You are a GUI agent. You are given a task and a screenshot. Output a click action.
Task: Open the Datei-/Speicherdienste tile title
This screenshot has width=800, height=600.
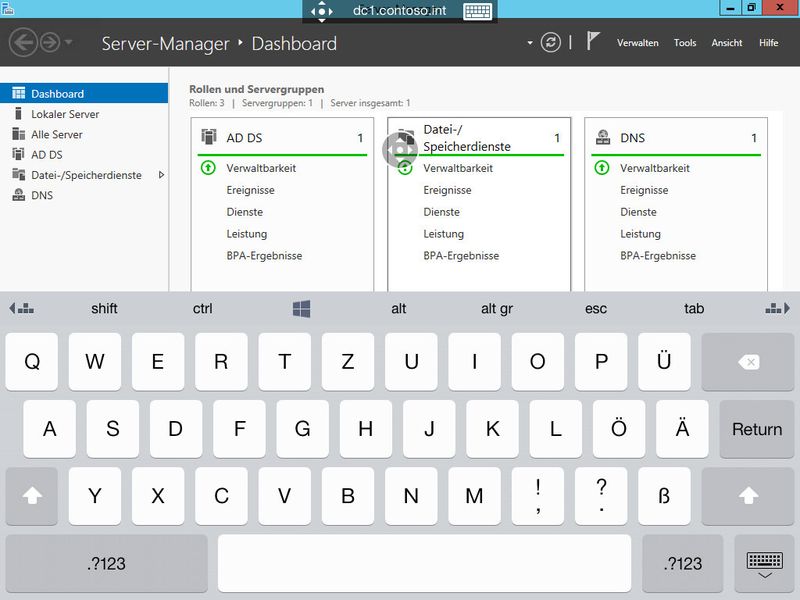click(x=467, y=138)
